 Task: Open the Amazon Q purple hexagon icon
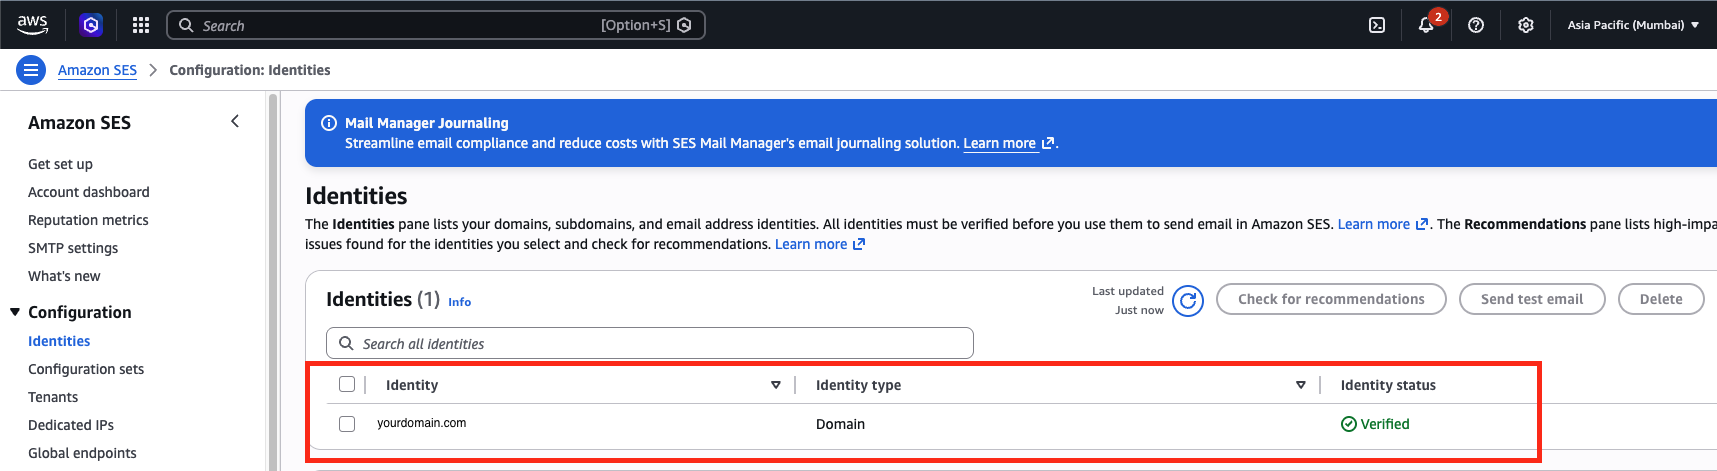91,25
